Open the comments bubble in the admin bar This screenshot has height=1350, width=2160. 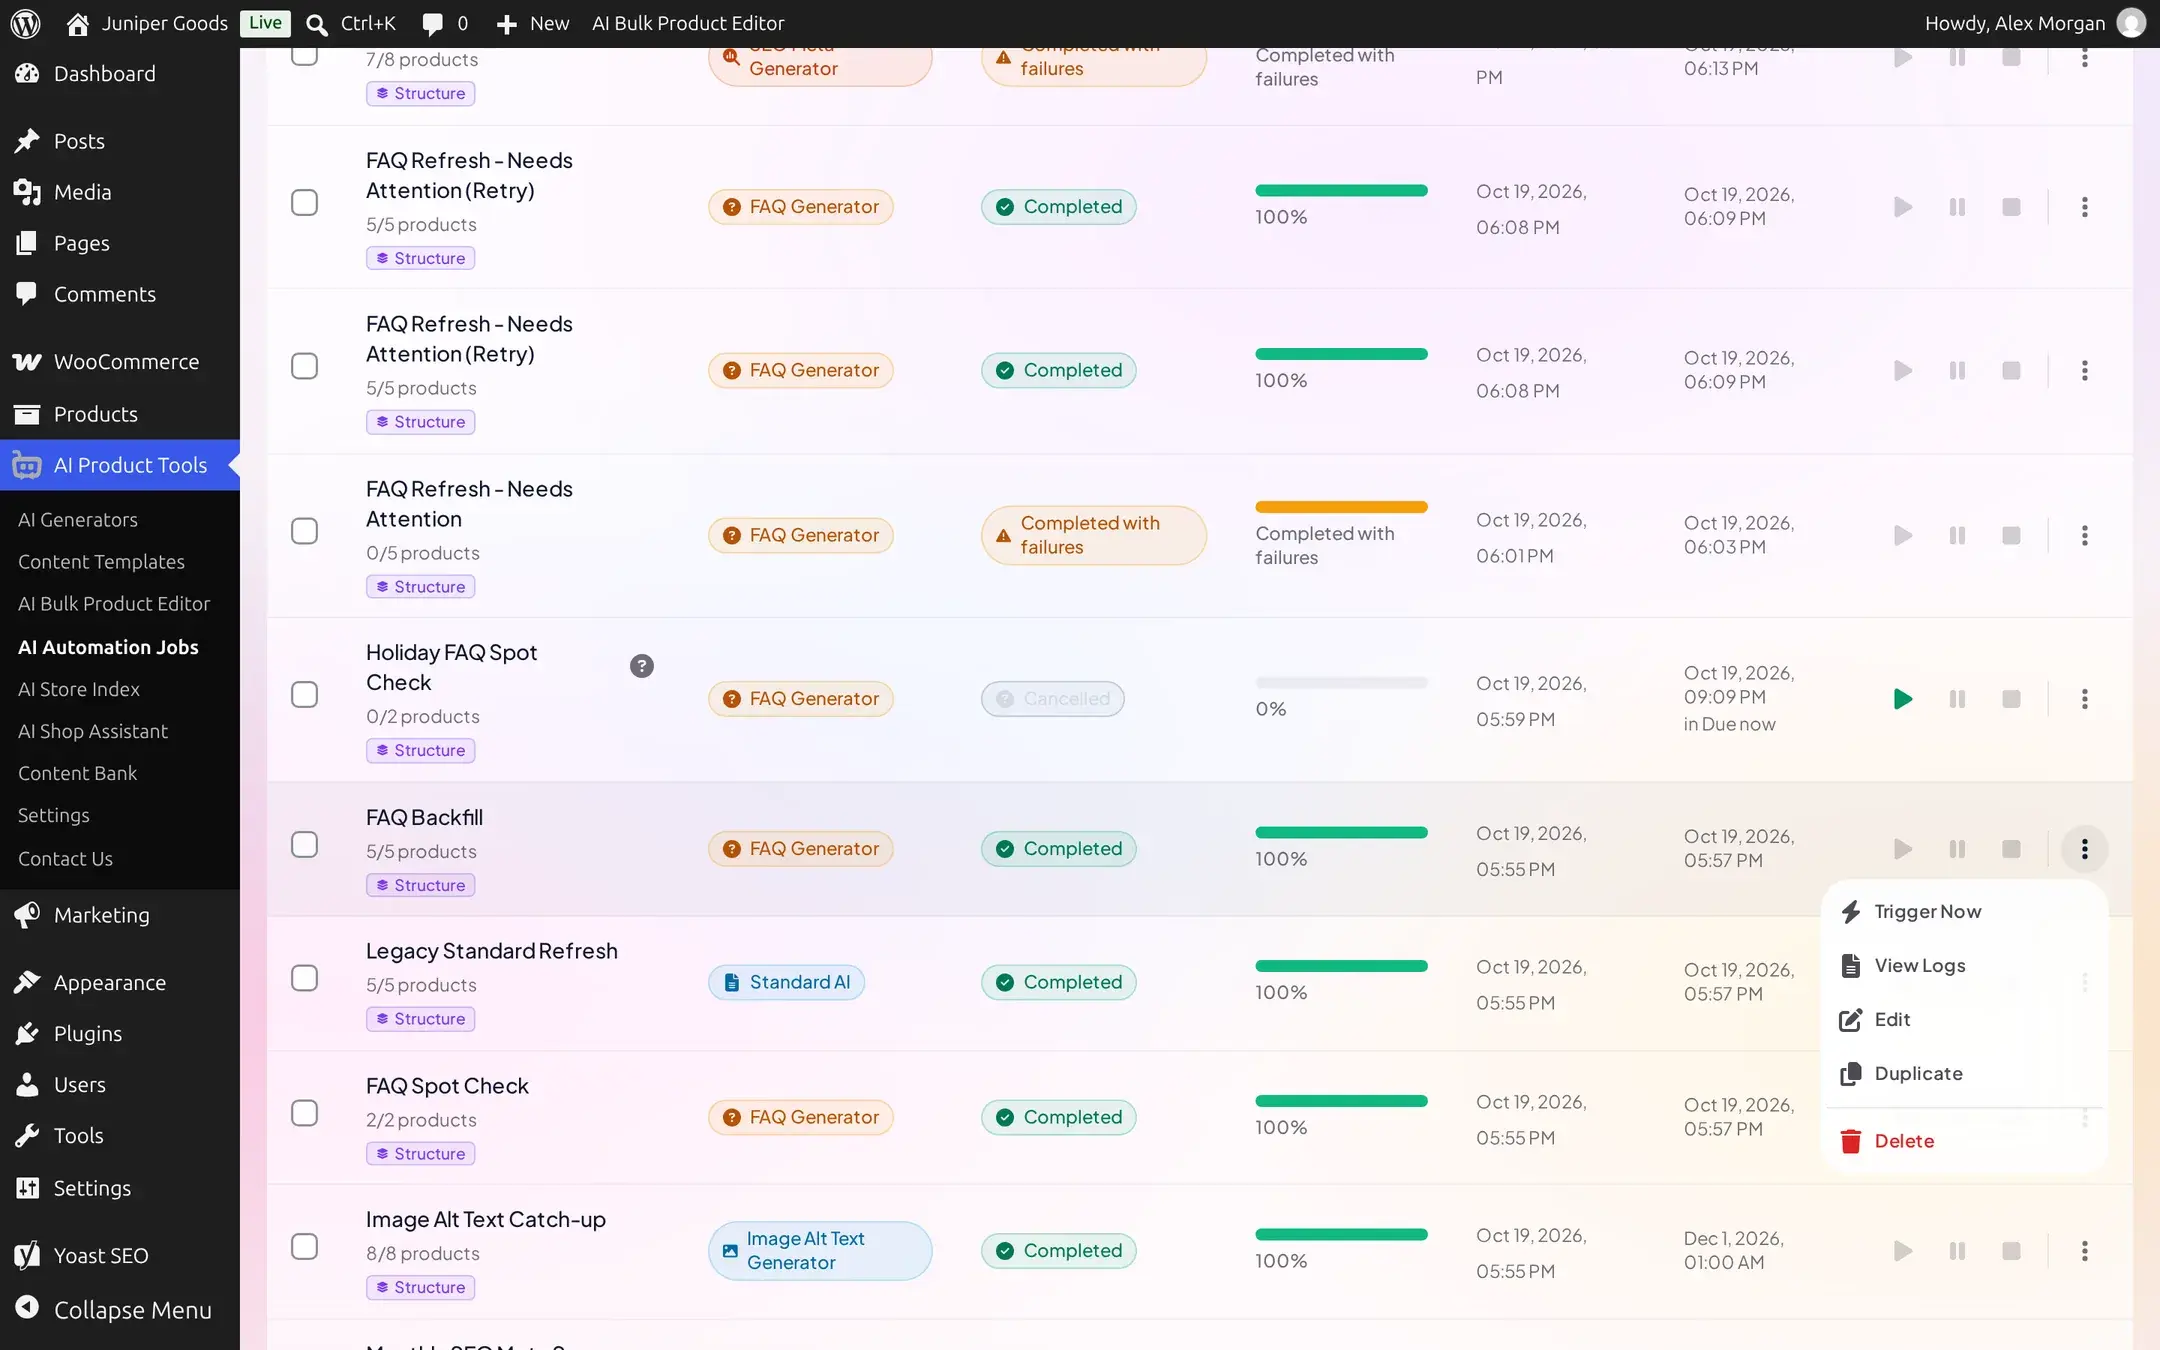[x=433, y=24]
